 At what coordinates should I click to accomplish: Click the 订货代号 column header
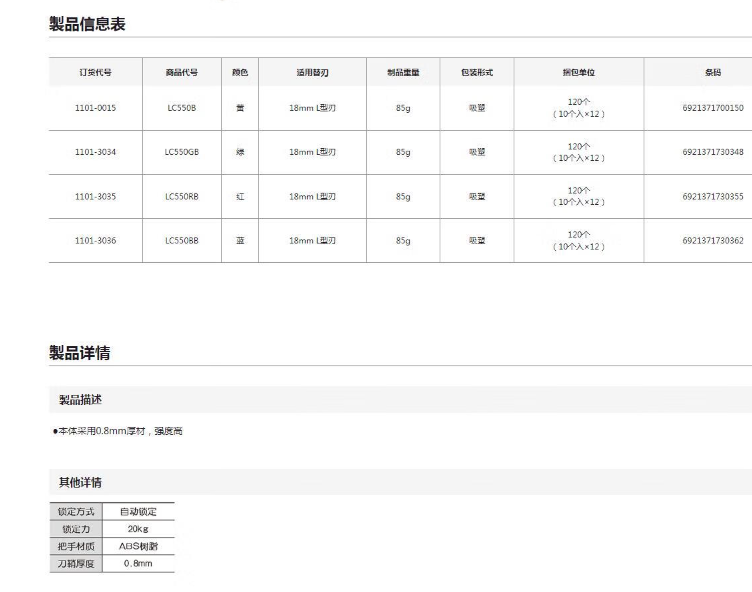pos(95,72)
